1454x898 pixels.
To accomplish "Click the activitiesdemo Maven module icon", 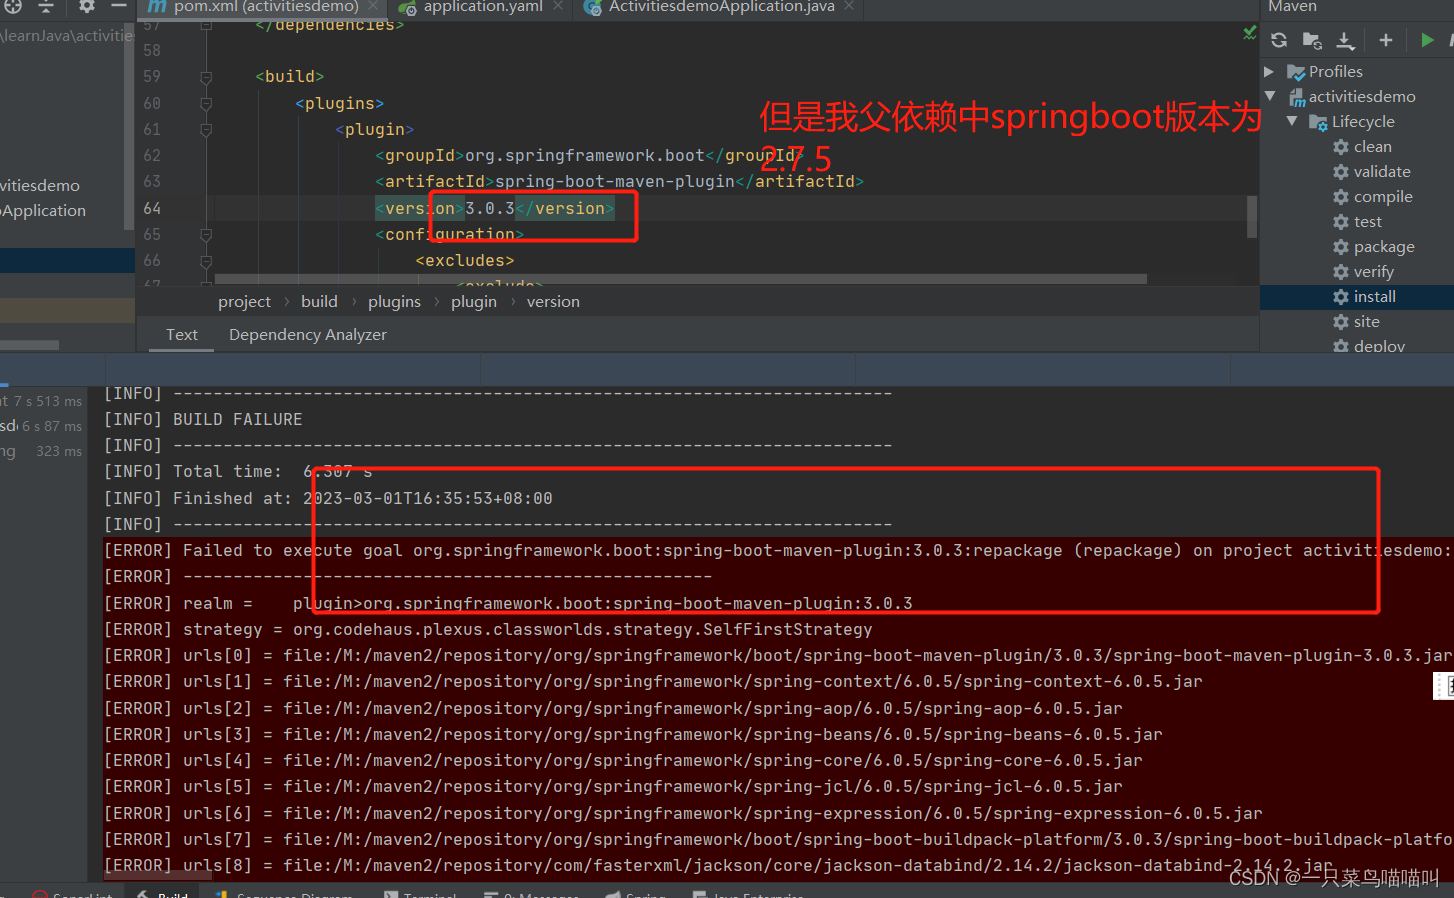I will (x=1297, y=97).
